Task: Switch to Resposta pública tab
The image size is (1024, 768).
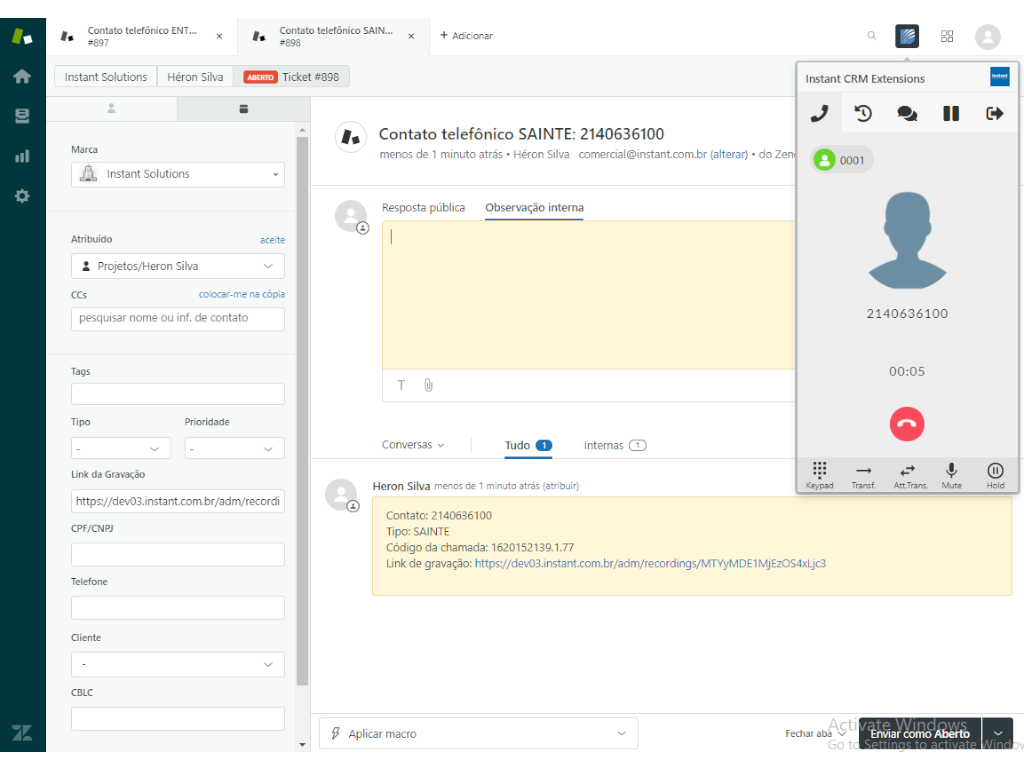Action: [423, 208]
